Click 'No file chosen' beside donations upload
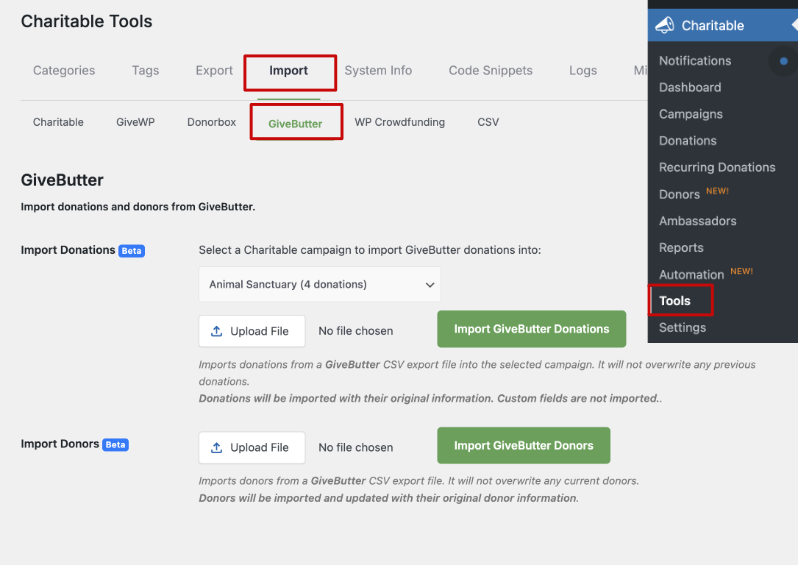 tap(356, 331)
